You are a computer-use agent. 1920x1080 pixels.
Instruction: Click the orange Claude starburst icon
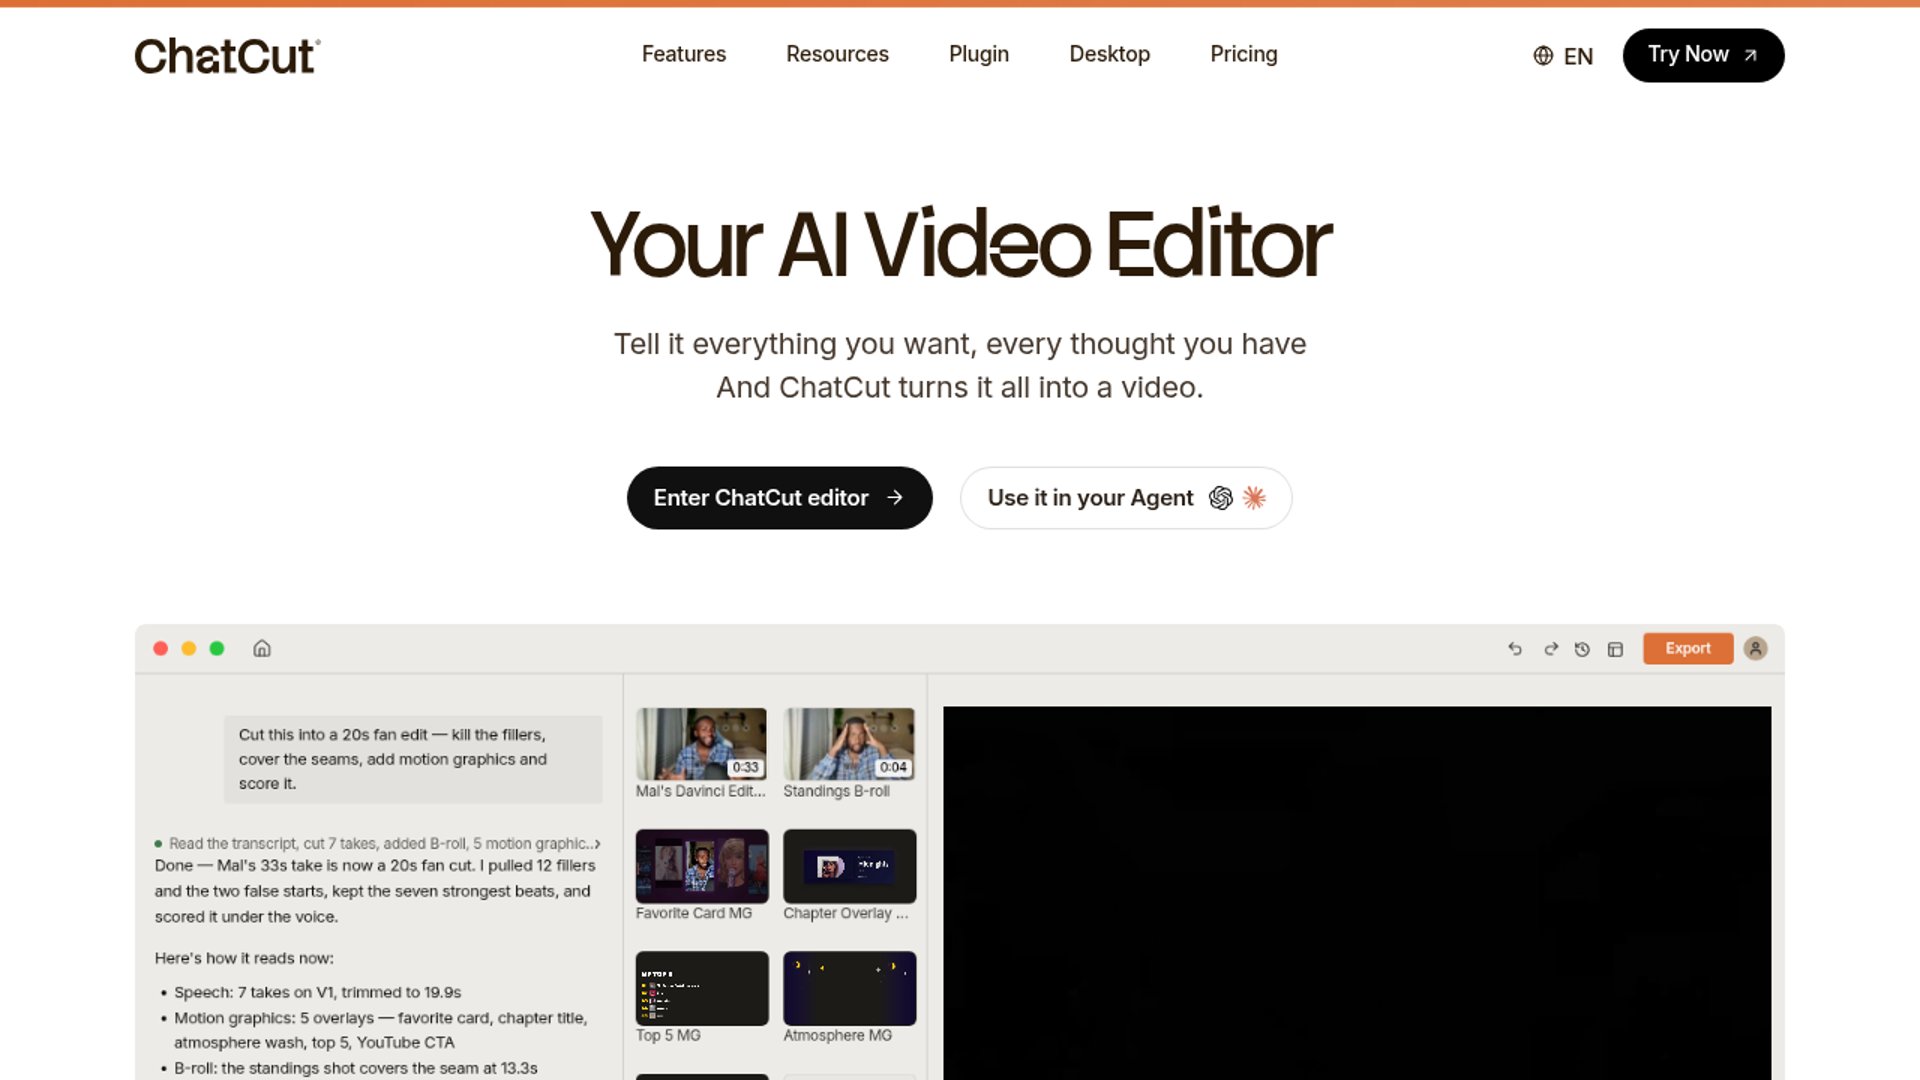pyautogui.click(x=1254, y=498)
